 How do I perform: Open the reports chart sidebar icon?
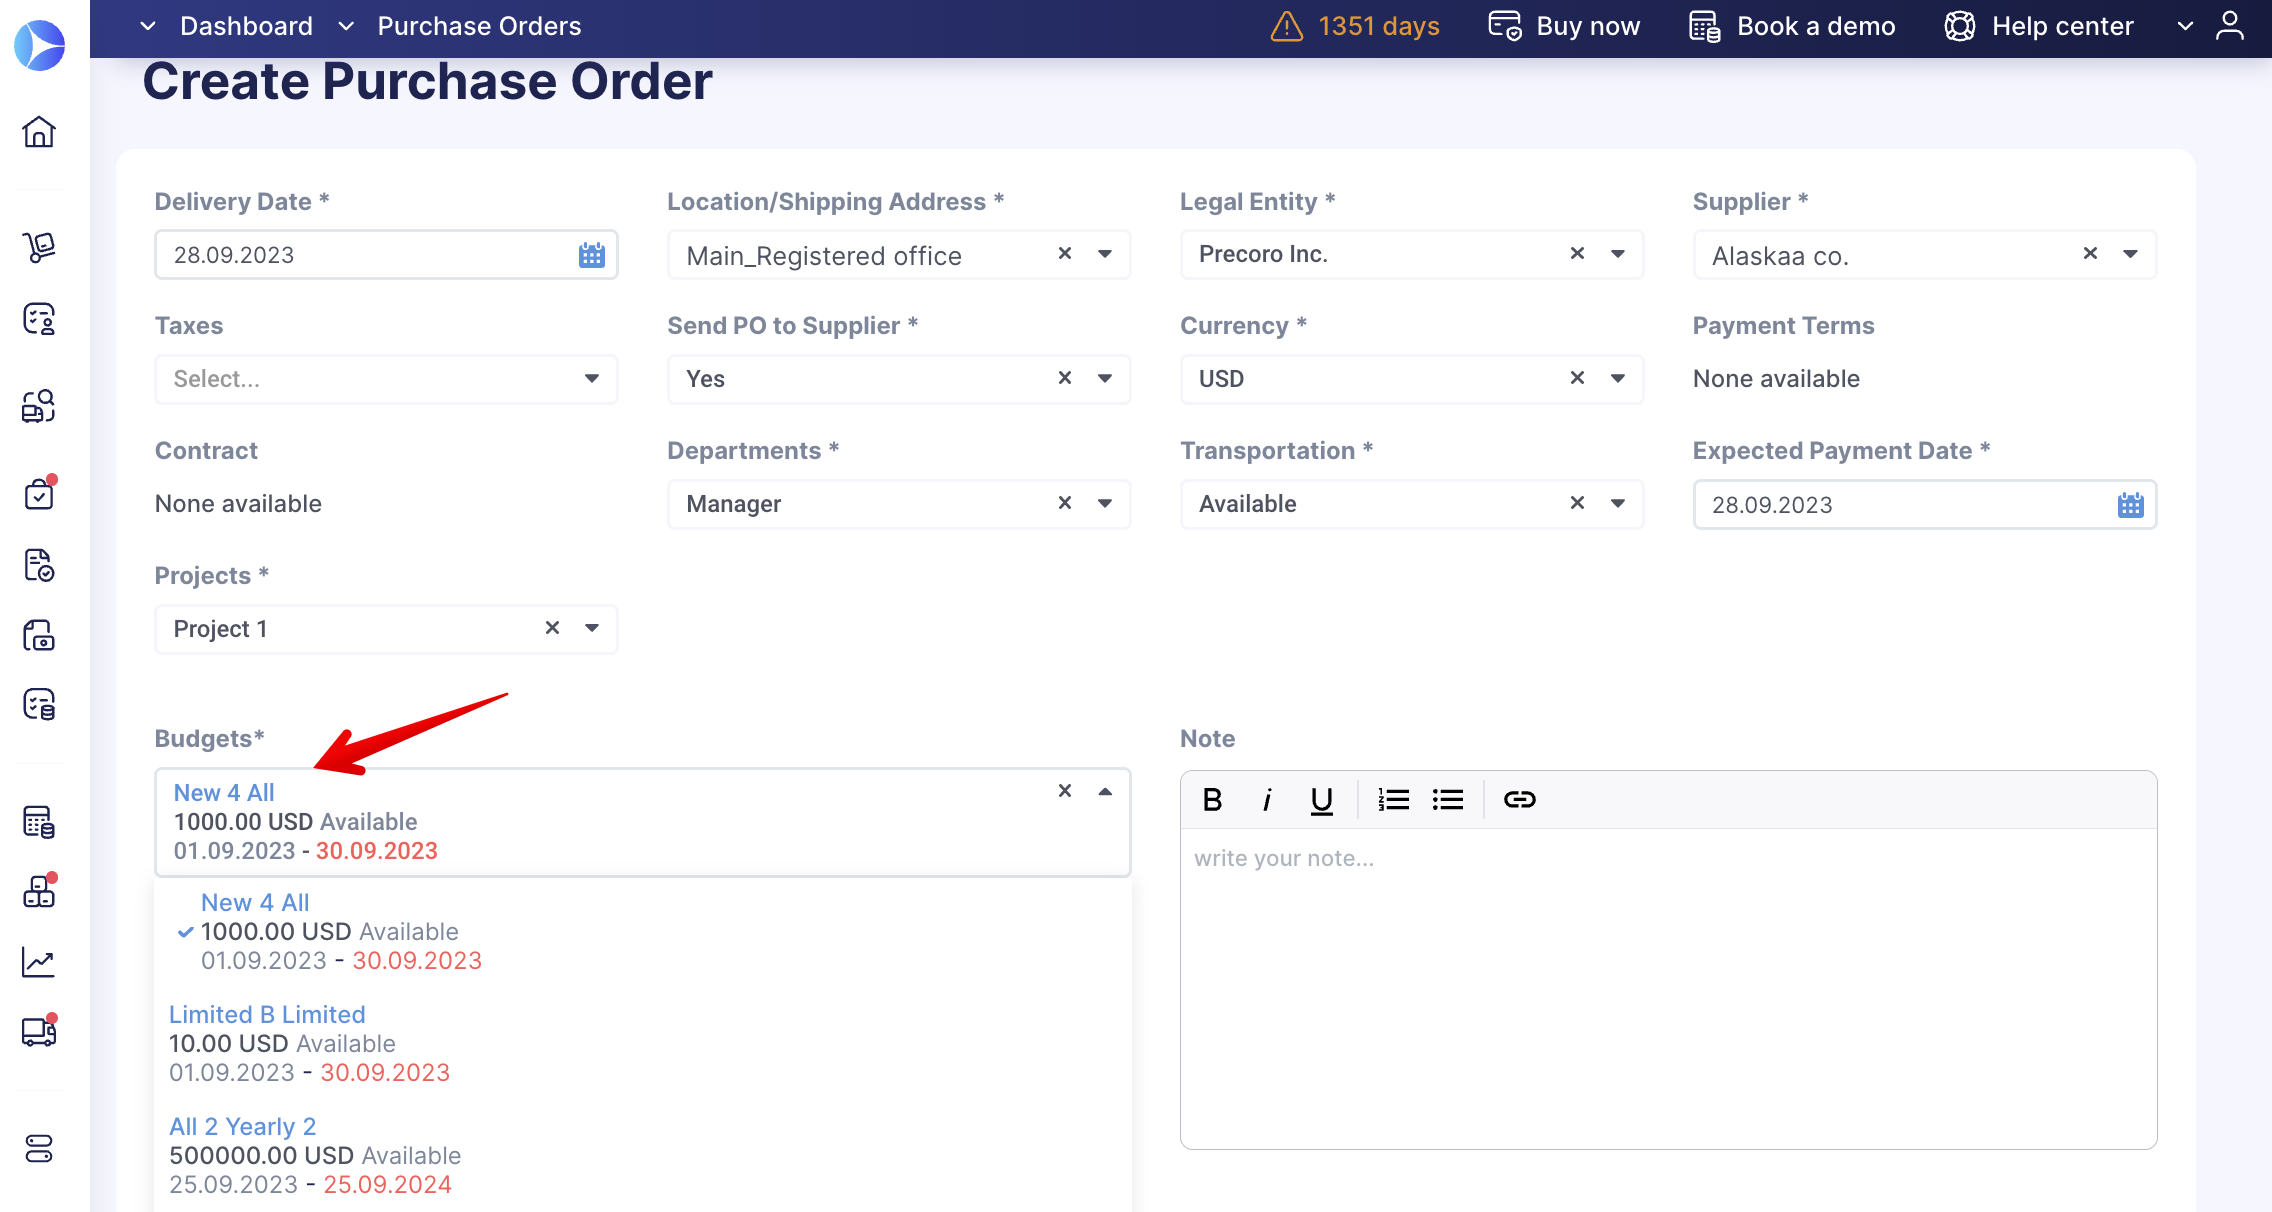click(39, 962)
